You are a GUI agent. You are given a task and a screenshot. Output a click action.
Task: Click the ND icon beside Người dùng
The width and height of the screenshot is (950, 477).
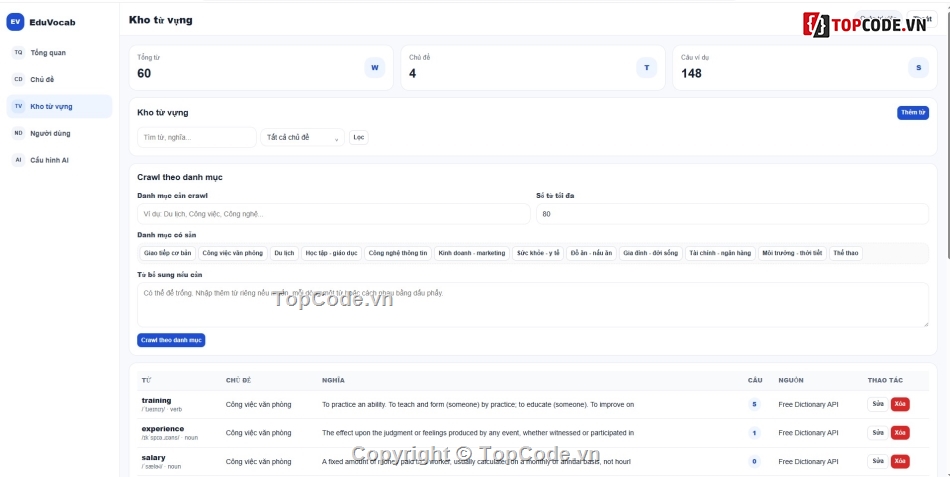(x=18, y=133)
